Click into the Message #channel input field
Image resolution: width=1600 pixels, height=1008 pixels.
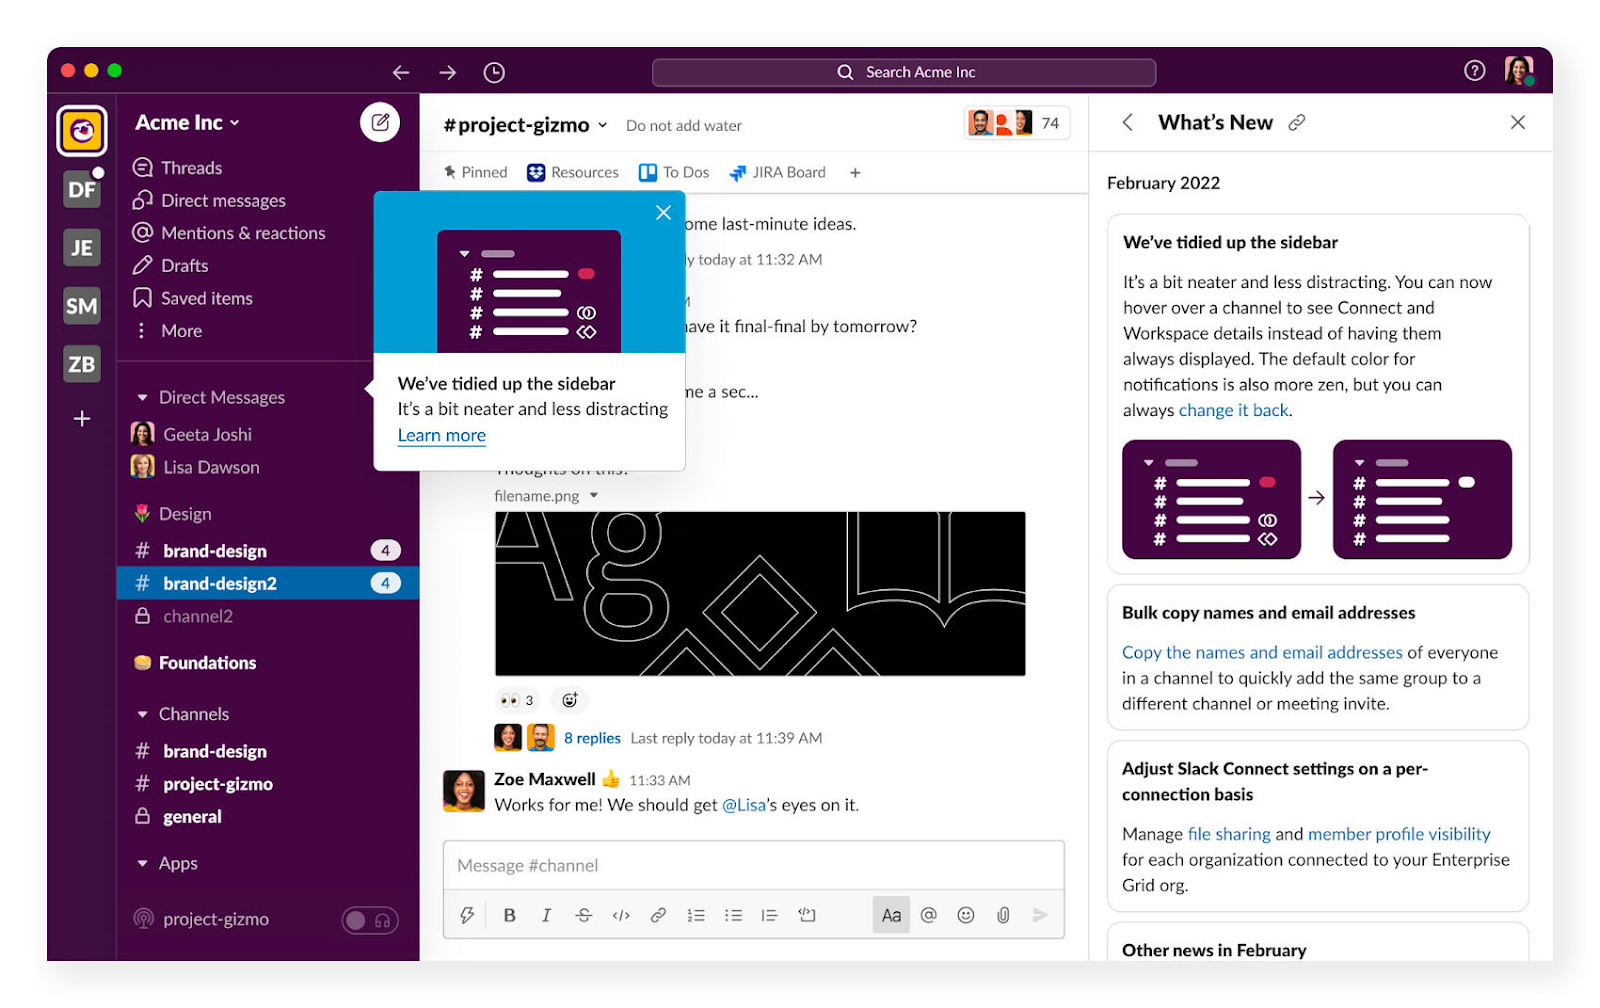point(753,866)
